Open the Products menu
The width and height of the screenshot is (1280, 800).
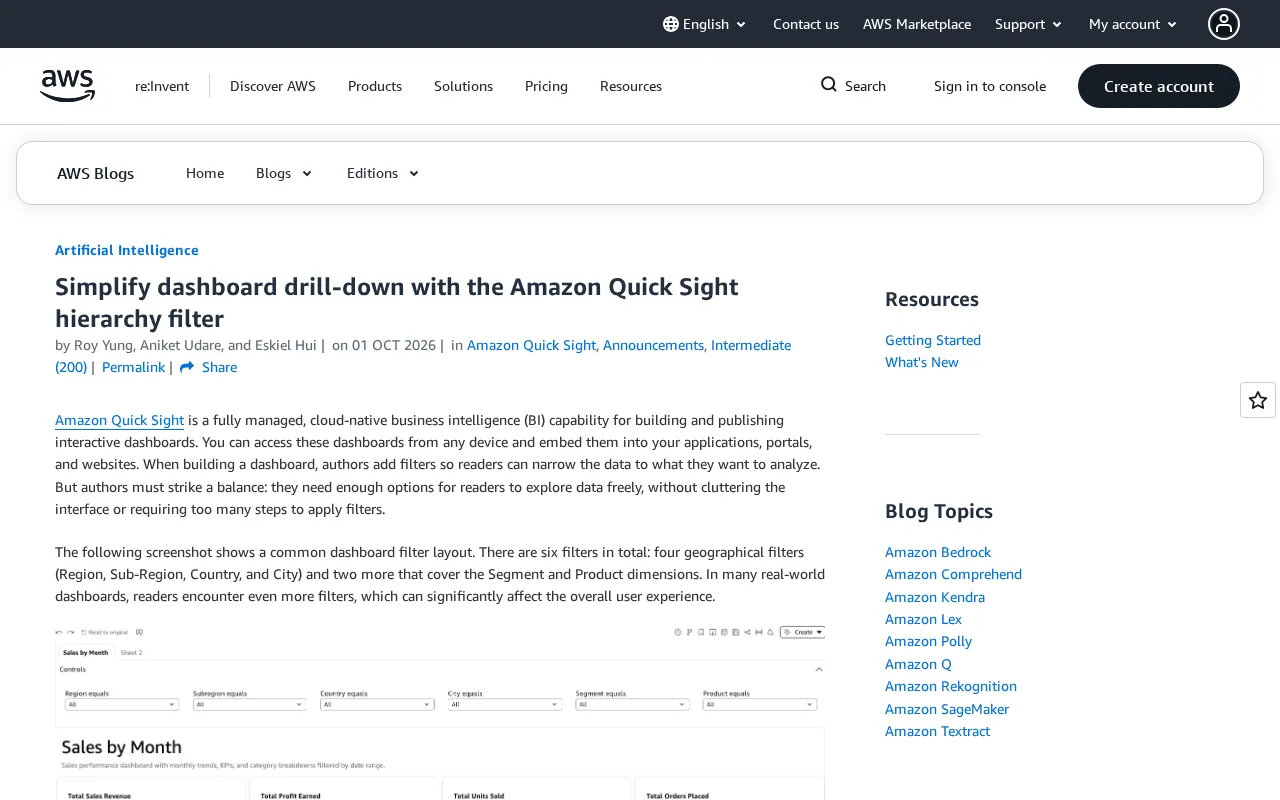click(375, 86)
